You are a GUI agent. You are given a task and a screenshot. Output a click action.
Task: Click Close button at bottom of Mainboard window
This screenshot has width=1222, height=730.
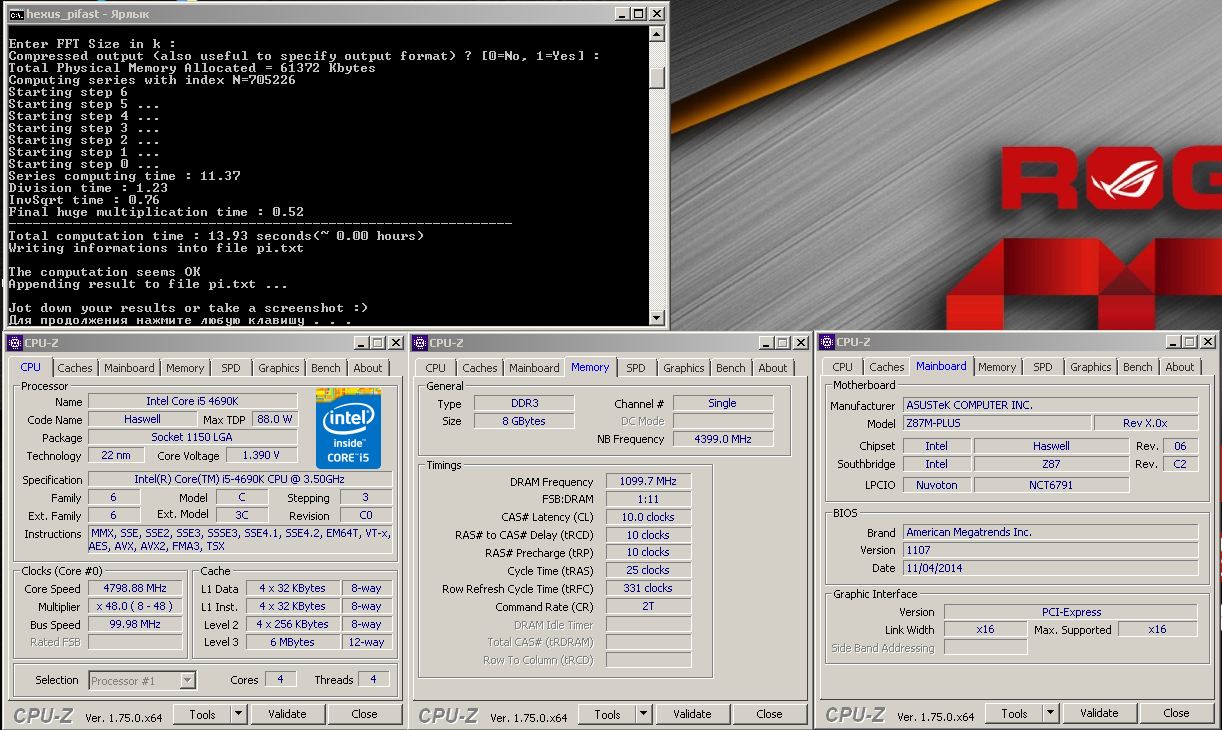click(1177, 713)
